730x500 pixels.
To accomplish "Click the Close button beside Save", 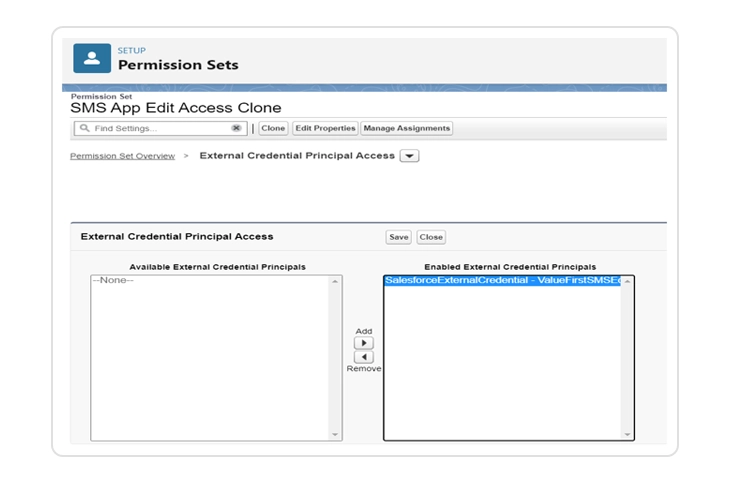I will click(431, 237).
